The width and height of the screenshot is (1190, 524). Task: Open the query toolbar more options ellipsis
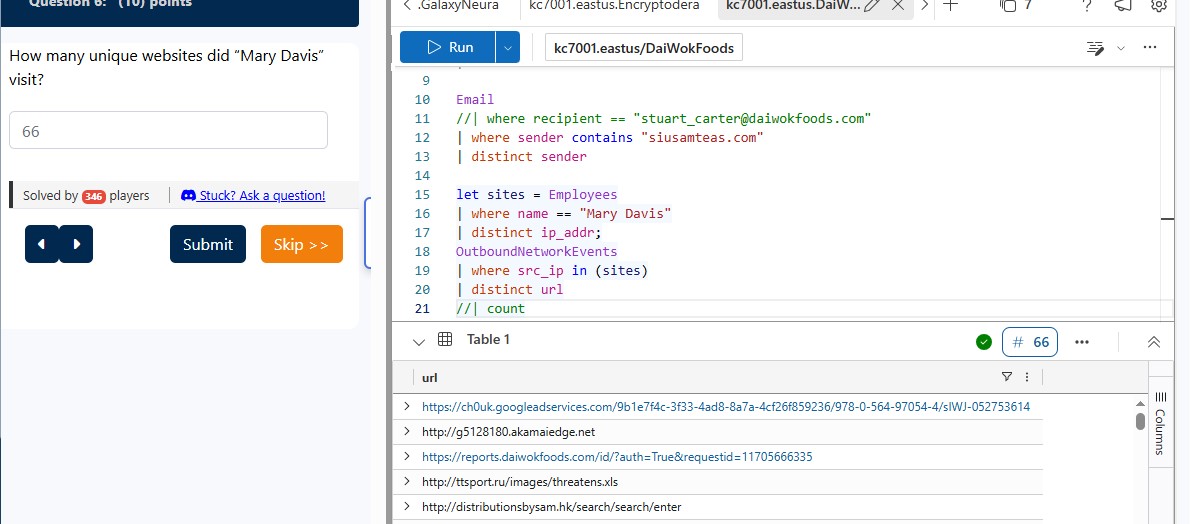click(x=1150, y=47)
